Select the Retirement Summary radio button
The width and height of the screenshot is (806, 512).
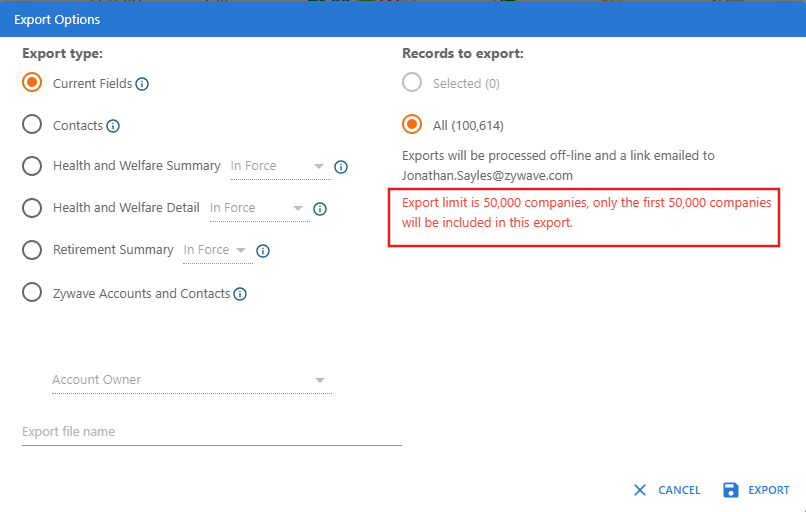tap(32, 250)
